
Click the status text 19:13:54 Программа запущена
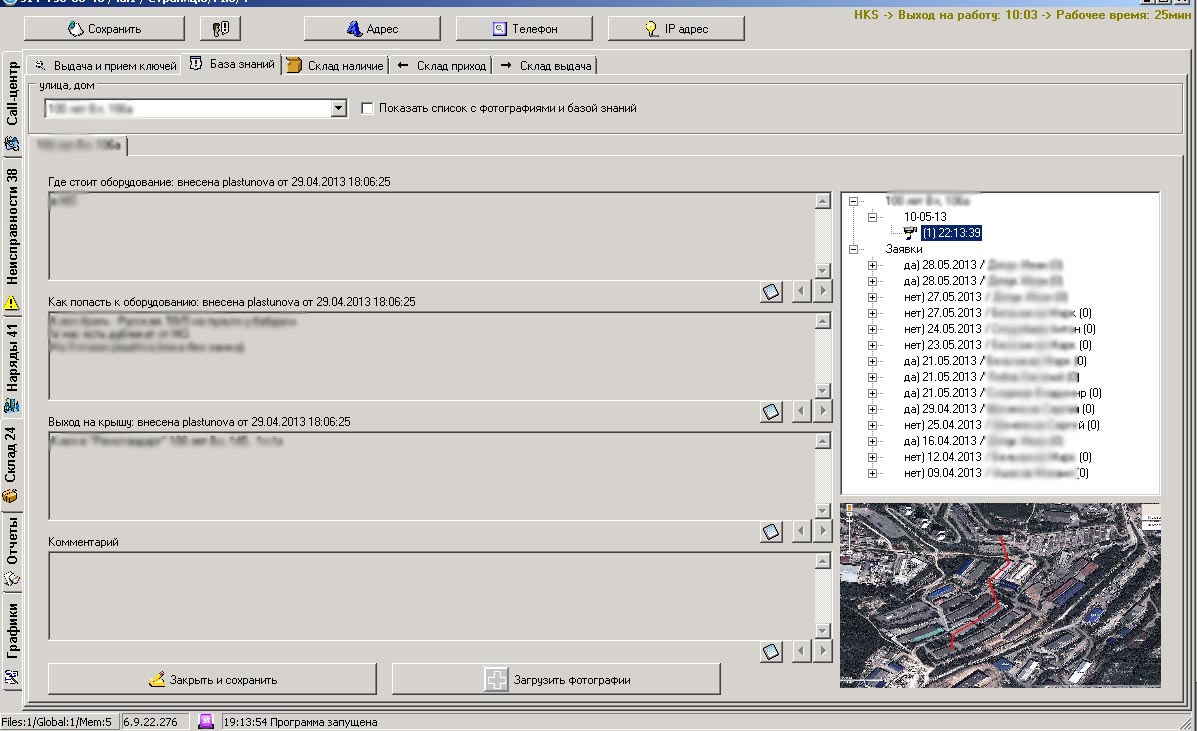pyautogui.click(x=300, y=722)
